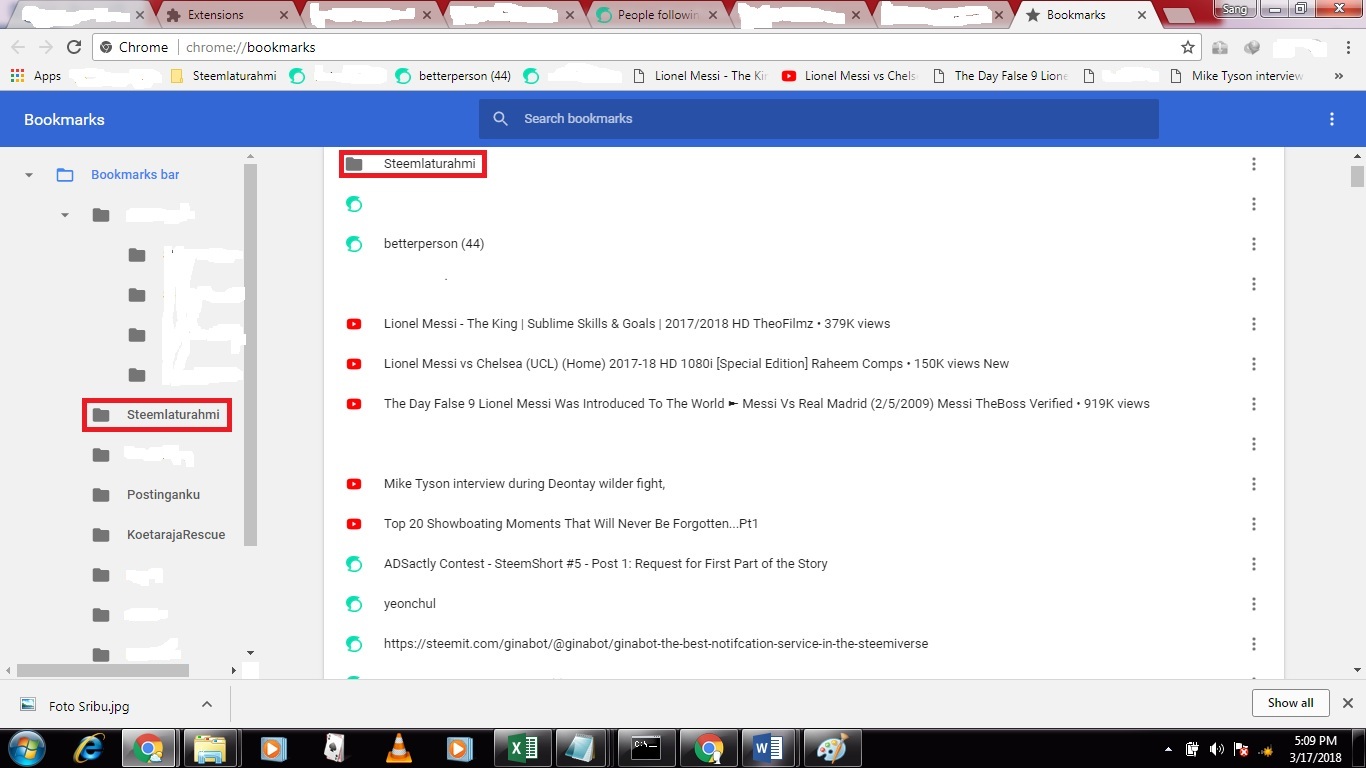Viewport: 1366px width, 768px height.
Task: Bookmark this page with the star icon
Action: point(1188,47)
